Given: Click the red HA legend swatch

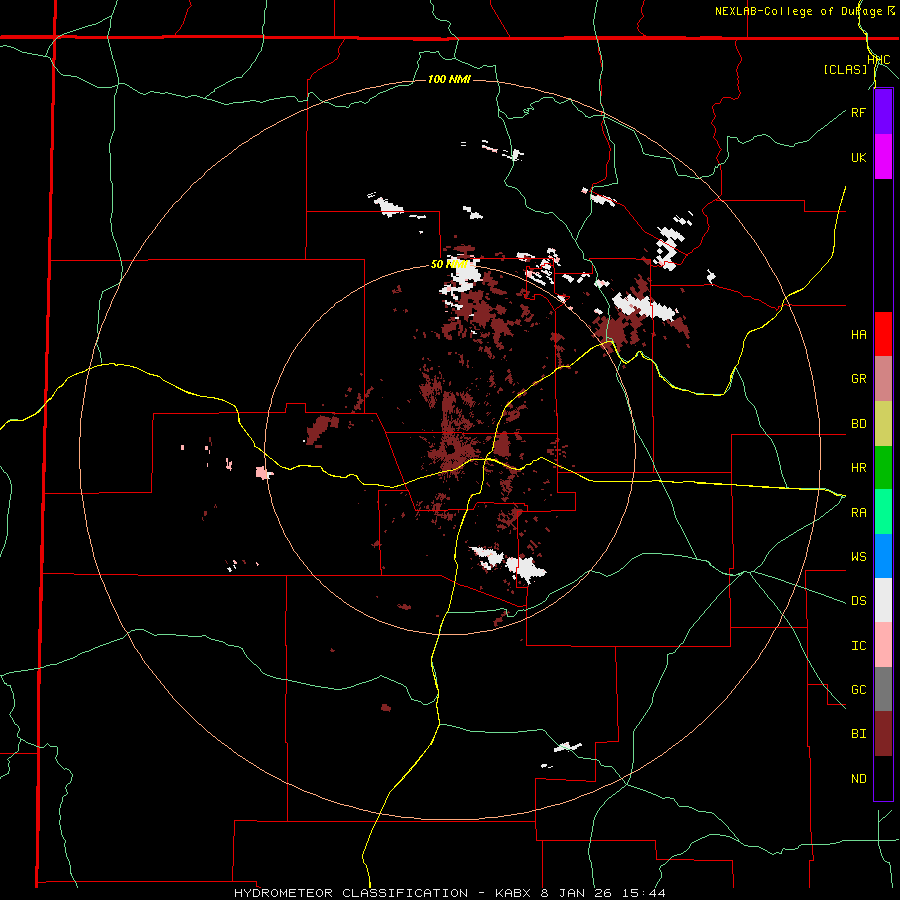Looking at the screenshot, I should [883, 334].
